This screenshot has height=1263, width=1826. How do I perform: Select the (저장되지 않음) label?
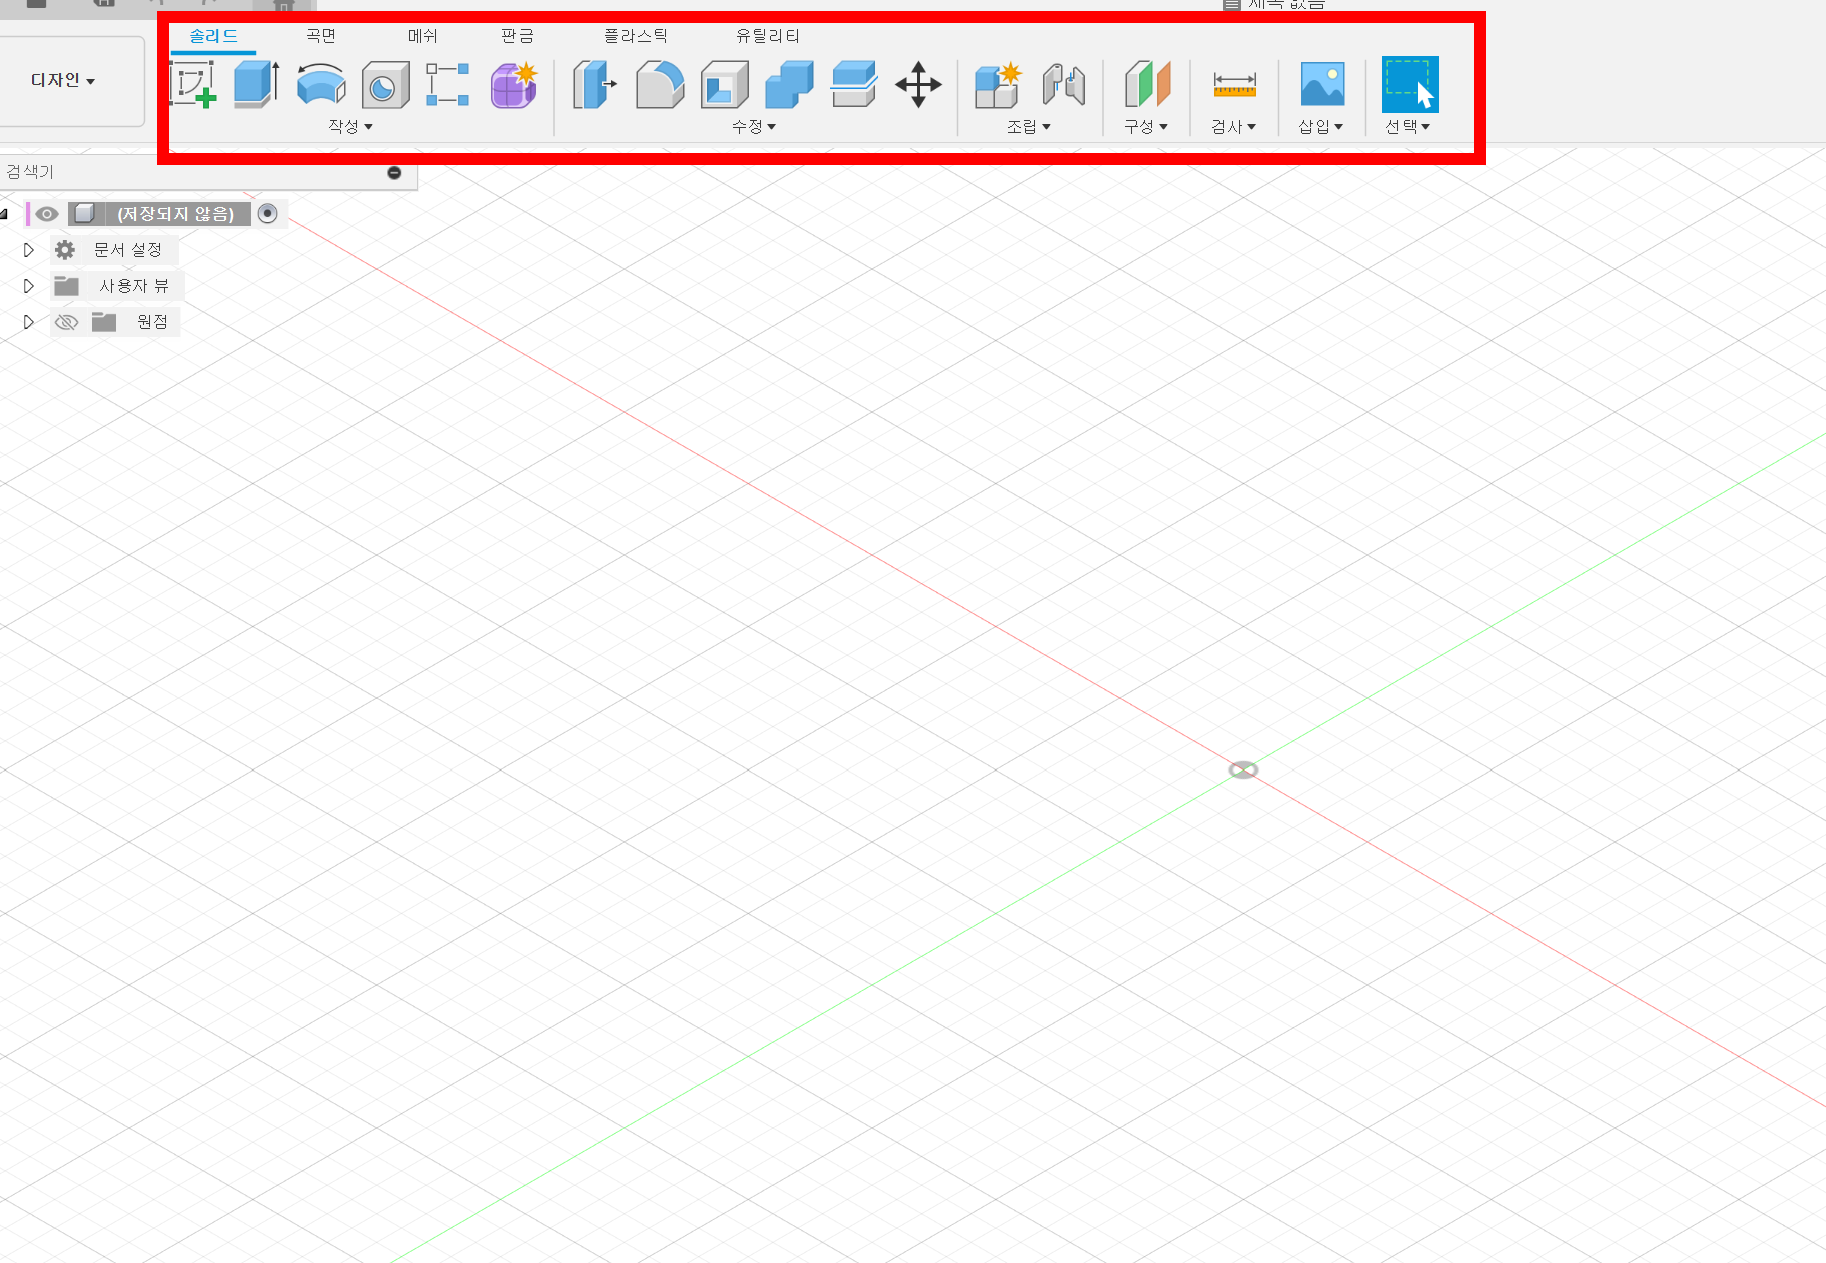coord(176,214)
